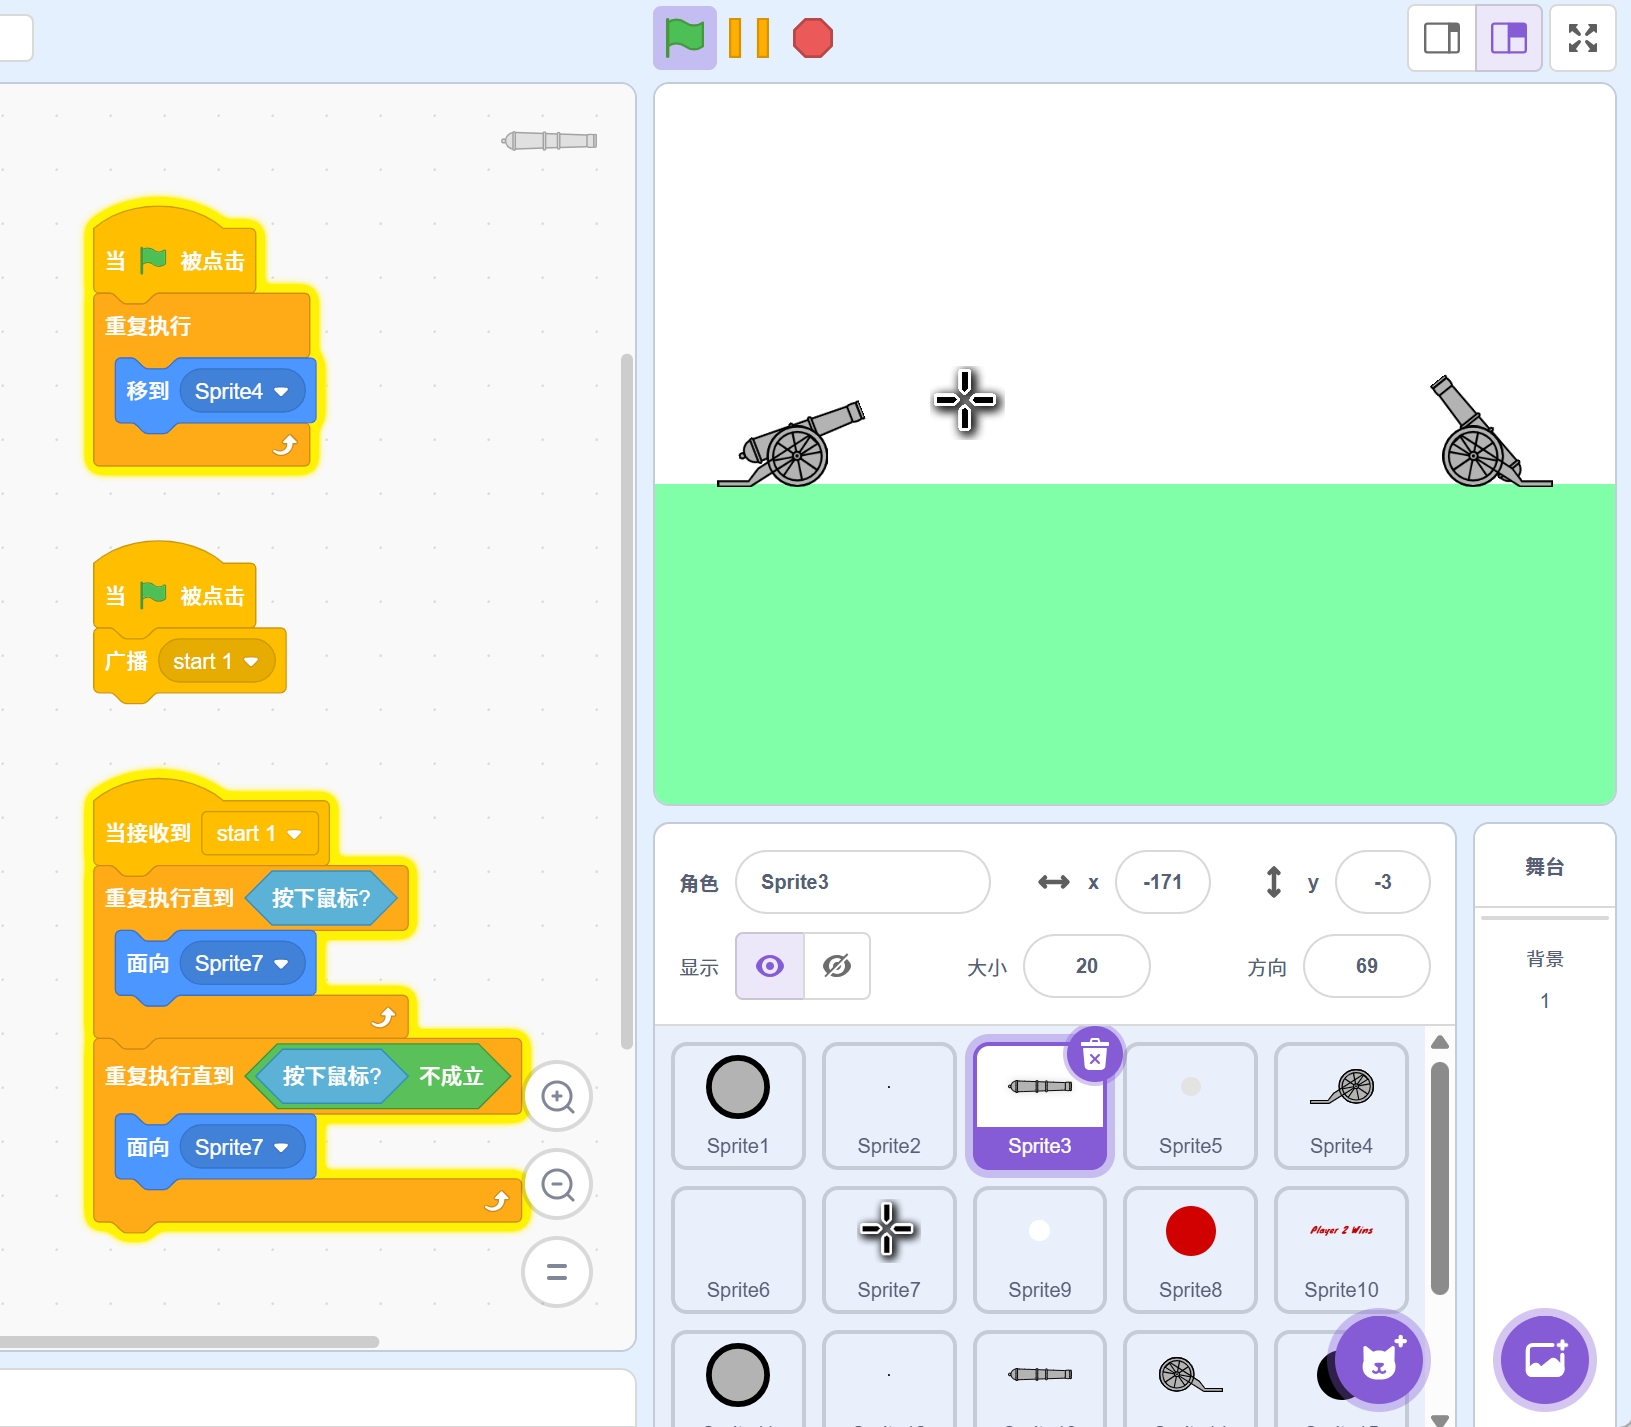The width and height of the screenshot is (1631, 1427).
Task: Hide the sprite using the crossed-eye toggle
Action: click(837, 966)
